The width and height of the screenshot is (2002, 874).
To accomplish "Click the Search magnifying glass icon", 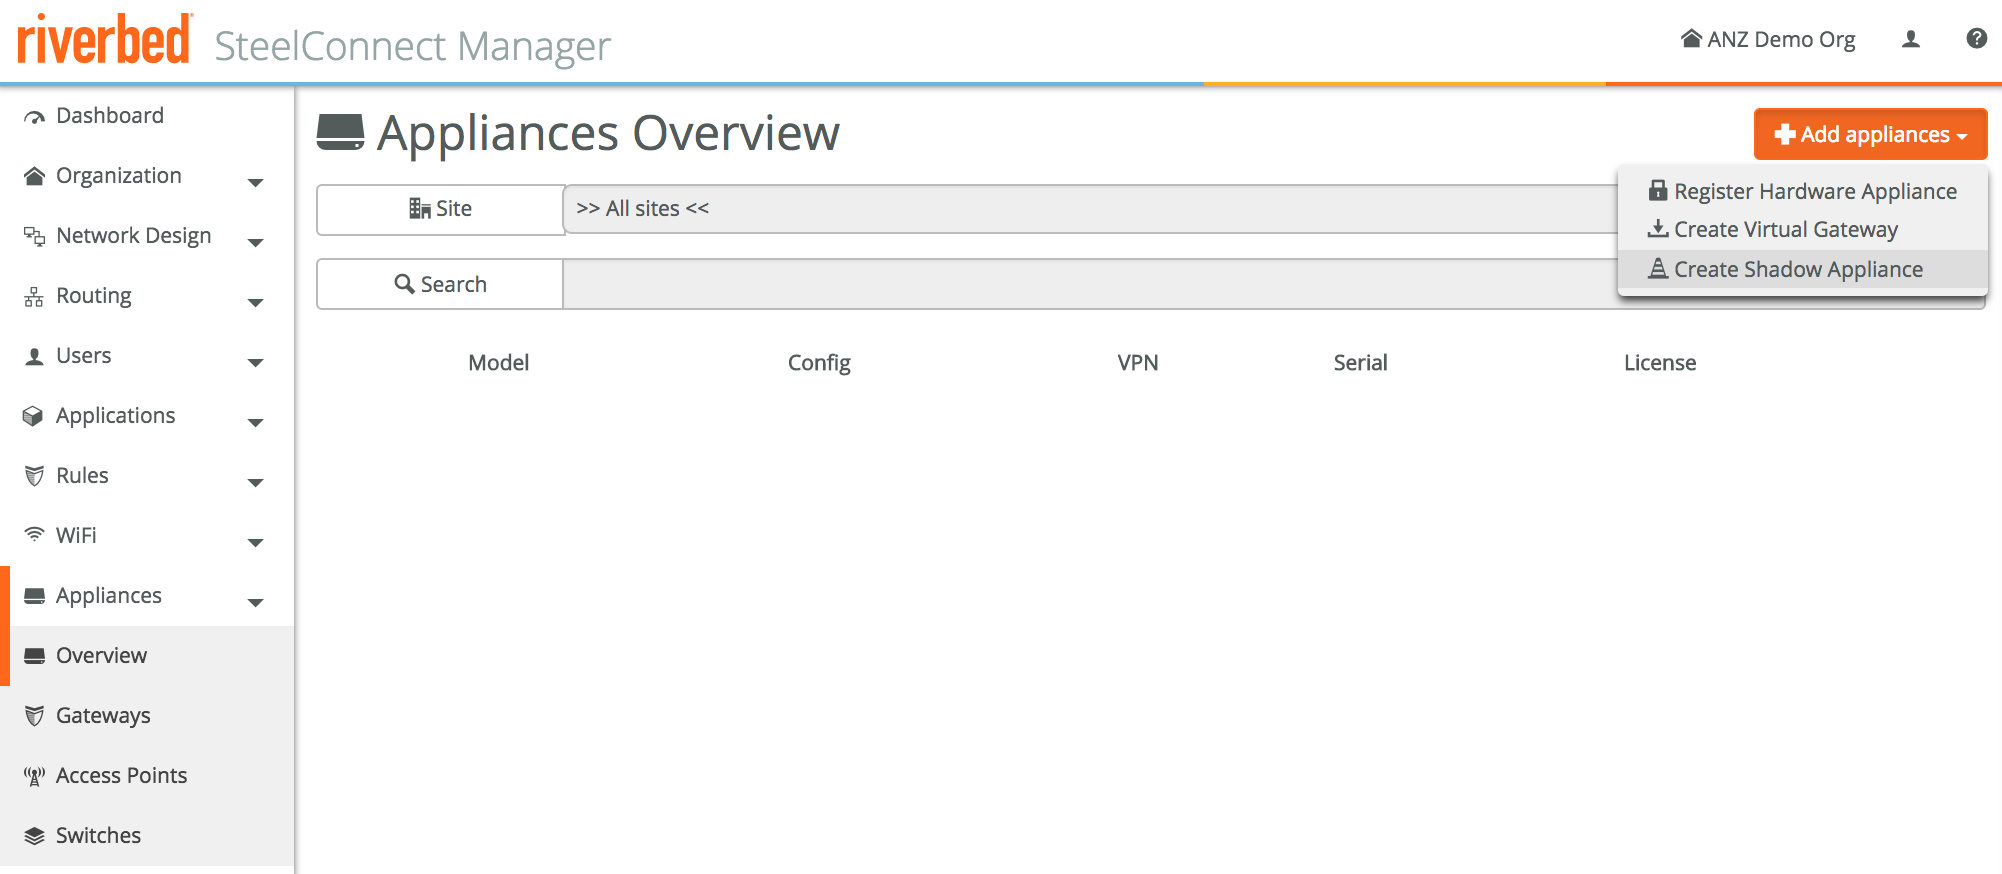I will (405, 284).
